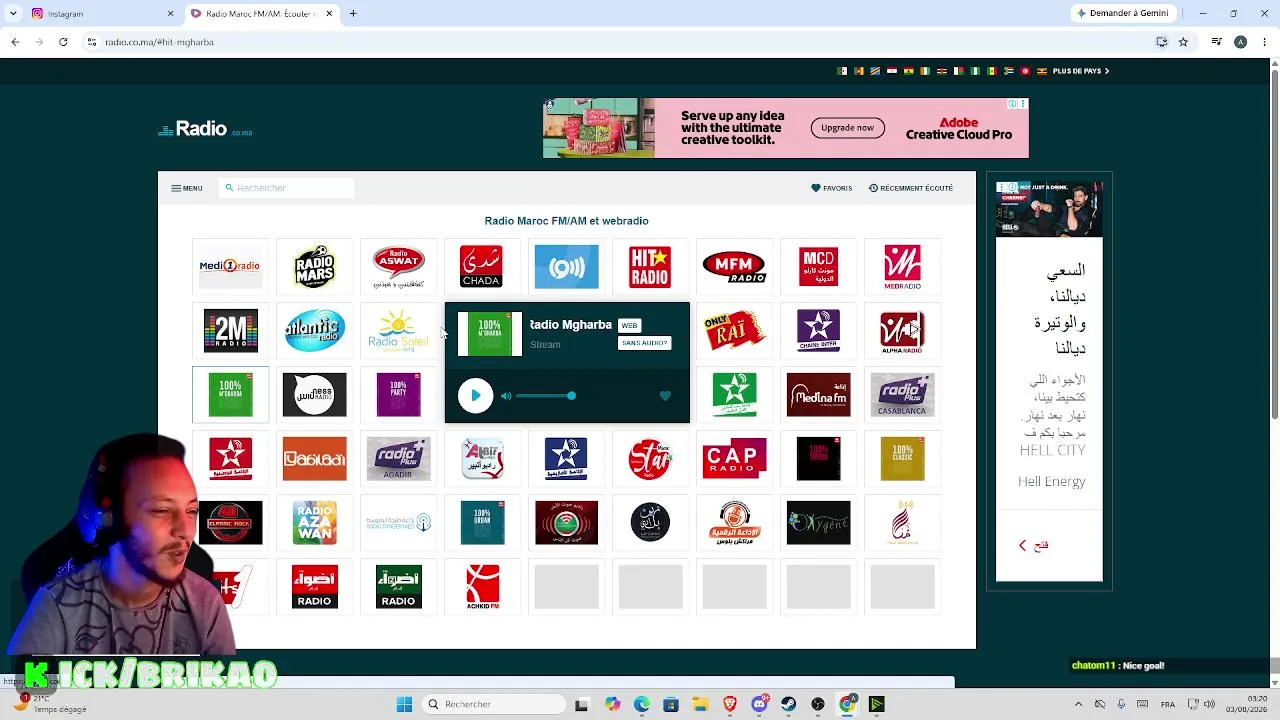Click the فتح link in the side ad
Screen dimensions: 1280x720
coord(1034,545)
